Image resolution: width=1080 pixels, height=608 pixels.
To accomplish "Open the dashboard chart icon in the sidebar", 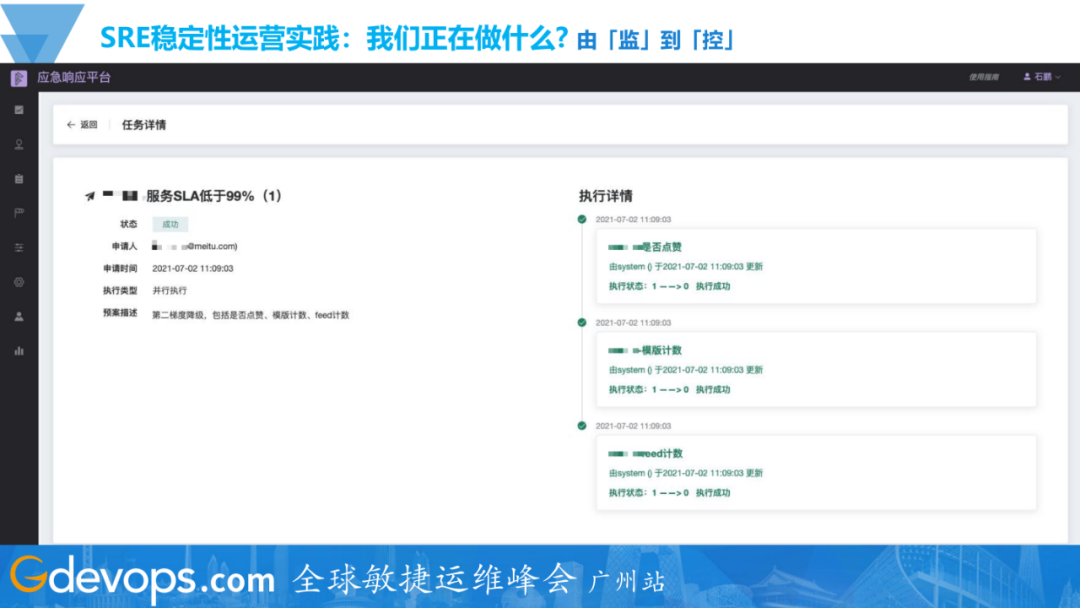I will (x=19, y=110).
